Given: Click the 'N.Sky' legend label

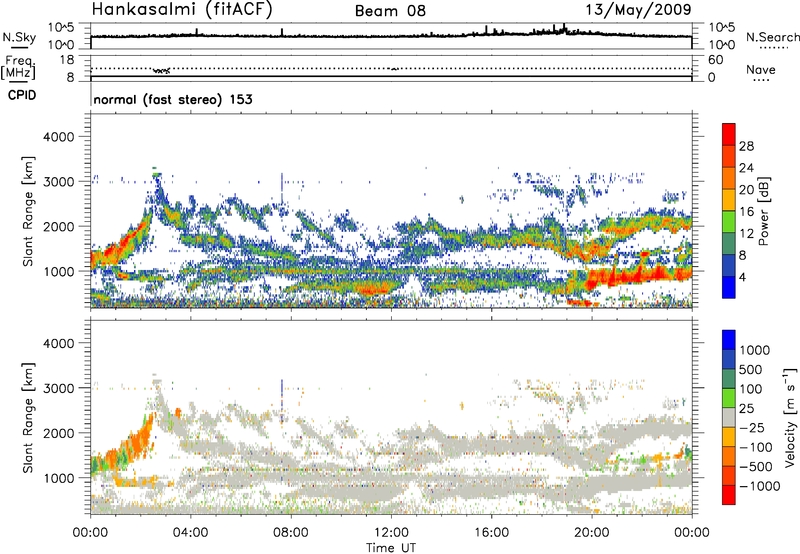Looking at the screenshot, I should pyautogui.click(x=19, y=37).
